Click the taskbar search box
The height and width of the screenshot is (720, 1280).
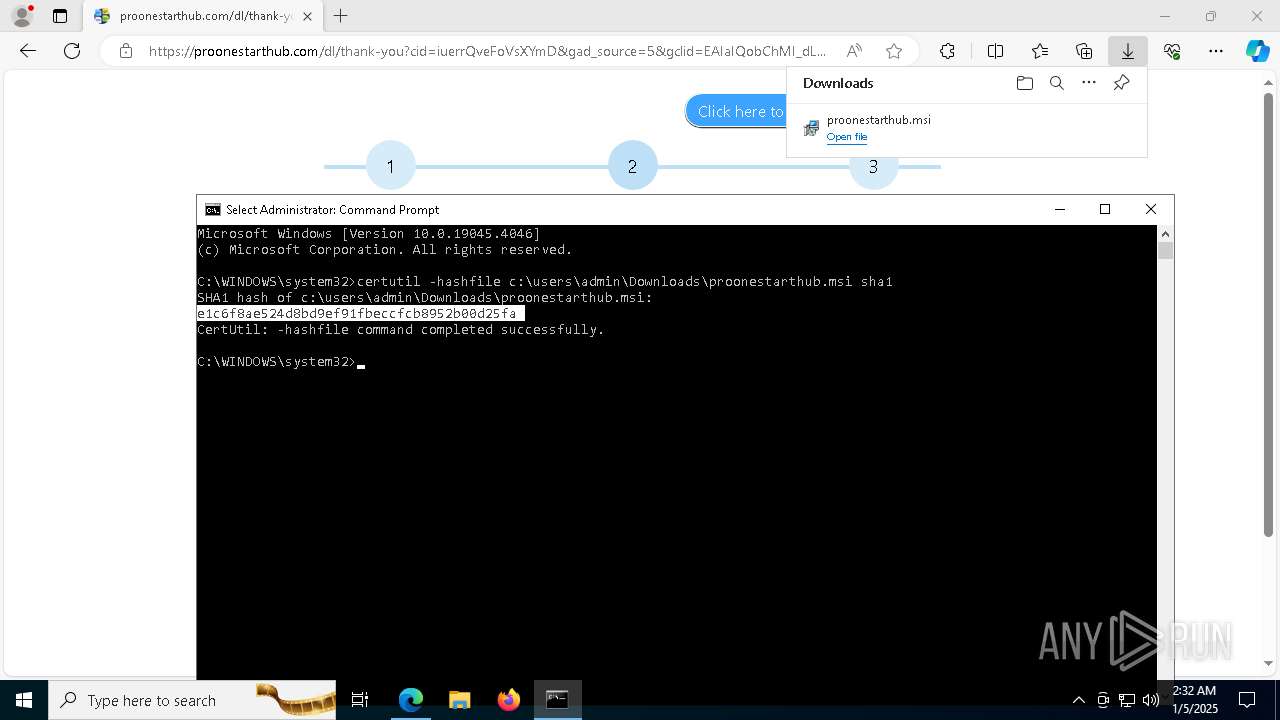192,700
